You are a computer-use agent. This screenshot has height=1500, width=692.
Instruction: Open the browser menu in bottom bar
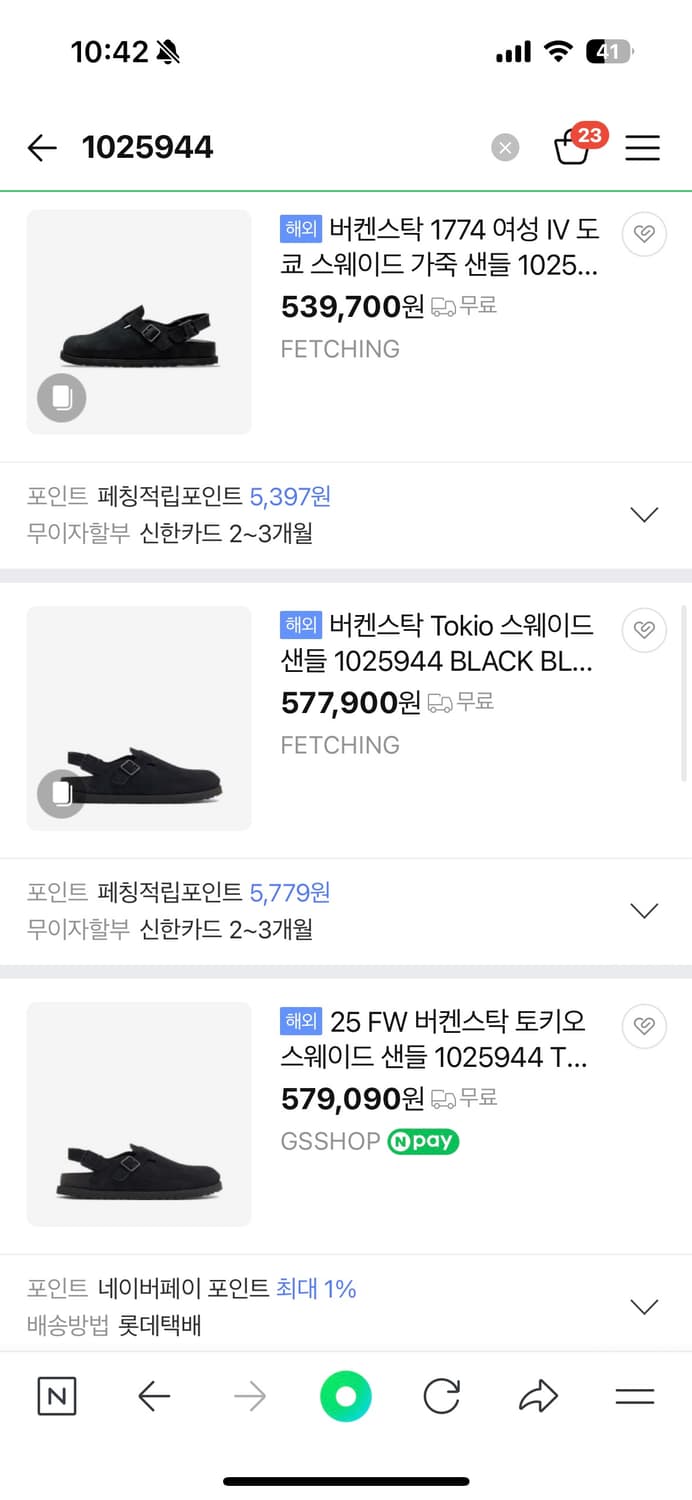tap(635, 1397)
